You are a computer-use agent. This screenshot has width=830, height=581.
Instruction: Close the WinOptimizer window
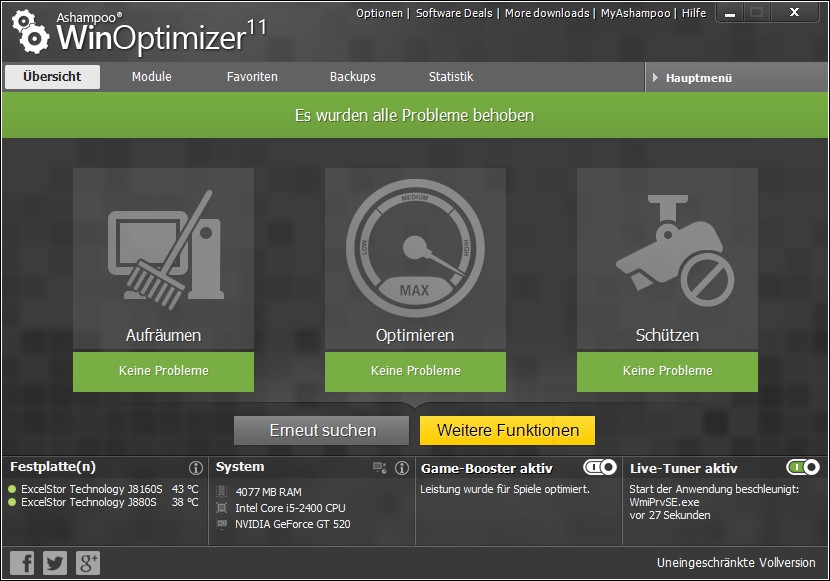pos(794,13)
